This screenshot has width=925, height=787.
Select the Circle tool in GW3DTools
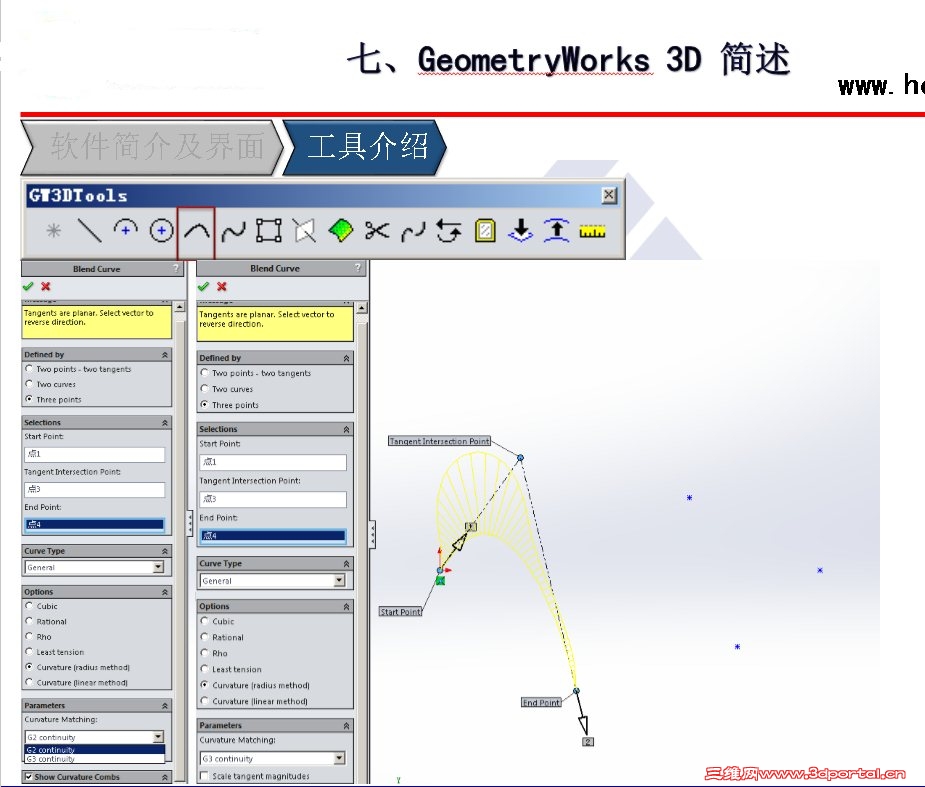pyautogui.click(x=161, y=231)
